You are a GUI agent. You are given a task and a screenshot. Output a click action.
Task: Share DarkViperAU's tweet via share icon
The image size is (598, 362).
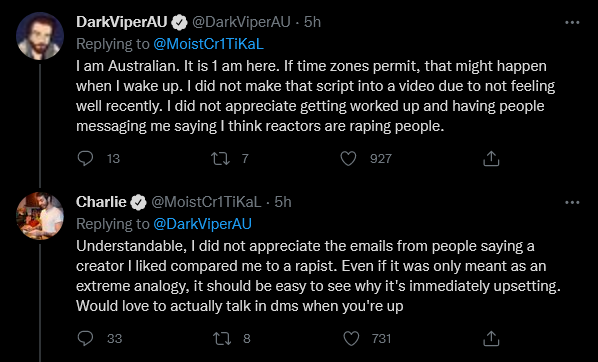pos(491,158)
